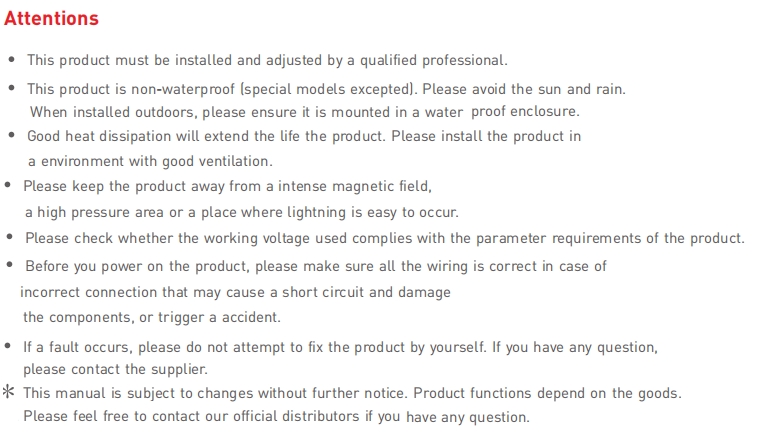Image resolution: width=777 pixels, height=442 pixels.
Task: Click the text 'please contact the supplier'
Action: [x=114, y=370]
